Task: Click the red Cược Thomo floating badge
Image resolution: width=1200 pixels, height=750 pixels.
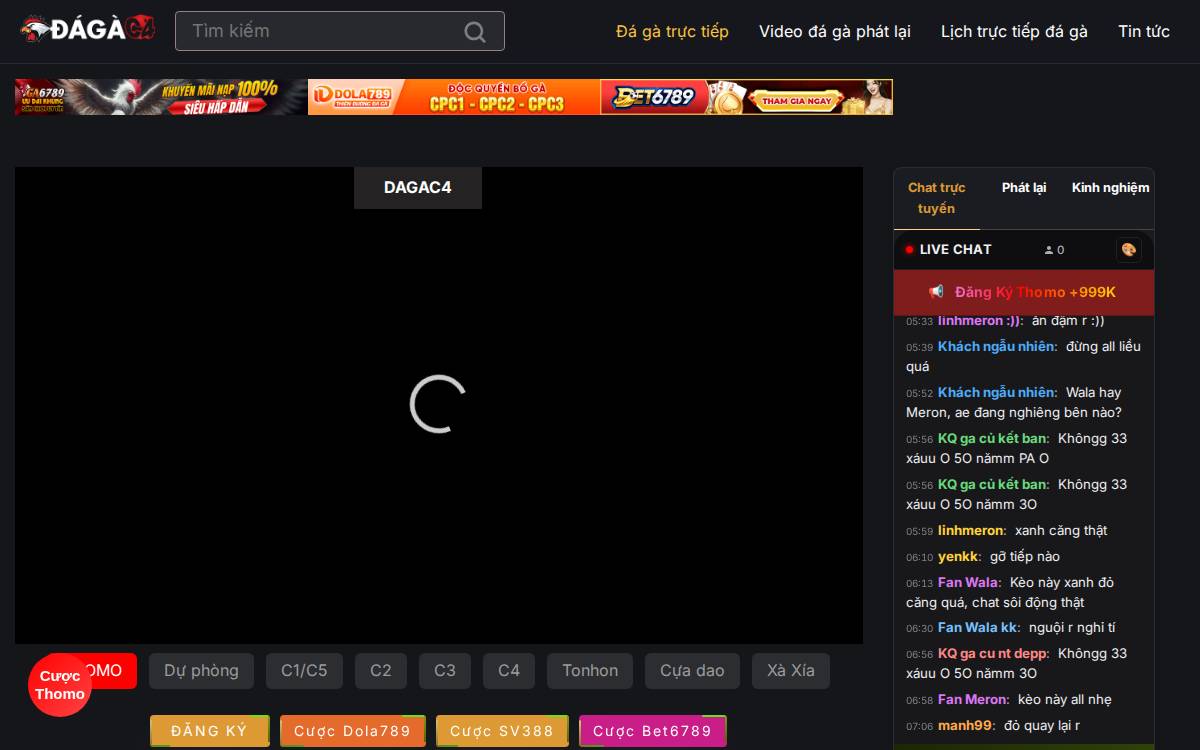Action: point(60,685)
